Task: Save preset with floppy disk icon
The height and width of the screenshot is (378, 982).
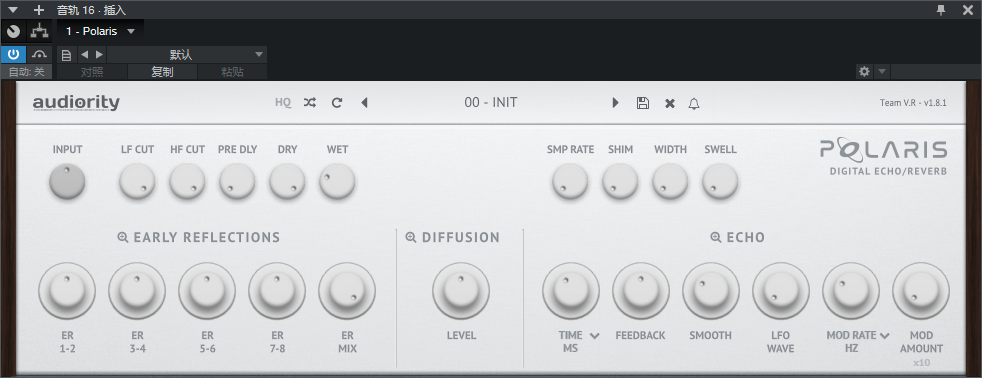Action: 643,103
